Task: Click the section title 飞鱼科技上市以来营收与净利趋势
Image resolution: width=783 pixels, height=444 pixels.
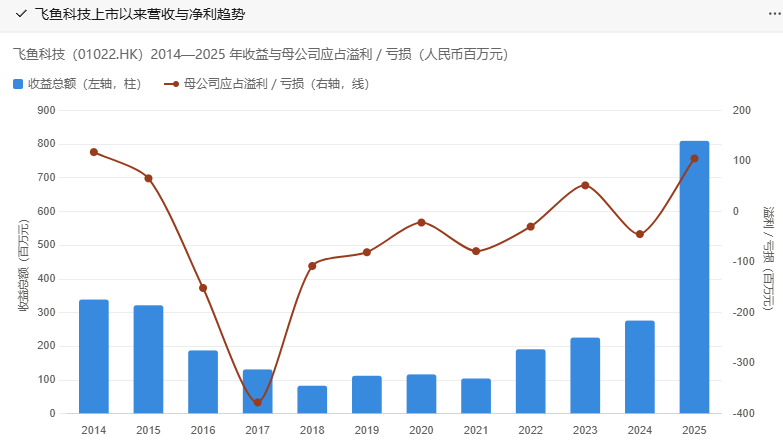Action: pos(140,14)
